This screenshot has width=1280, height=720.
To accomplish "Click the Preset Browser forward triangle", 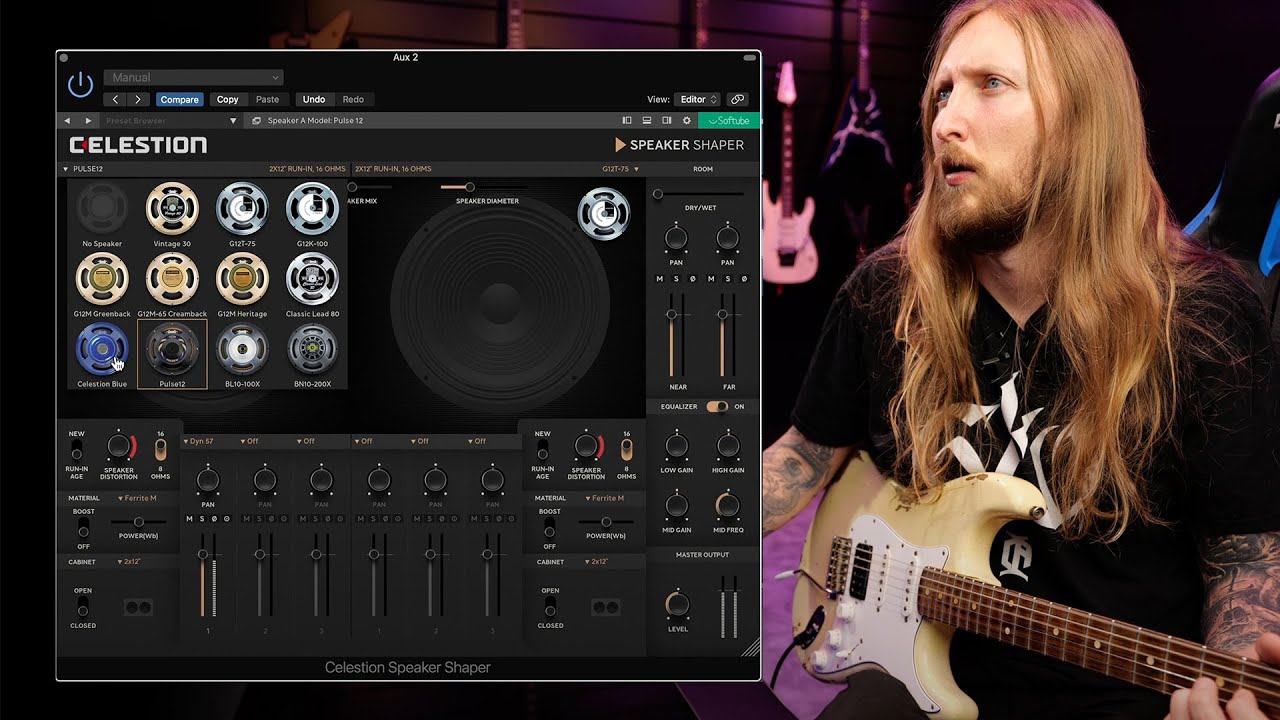I will pos(87,121).
